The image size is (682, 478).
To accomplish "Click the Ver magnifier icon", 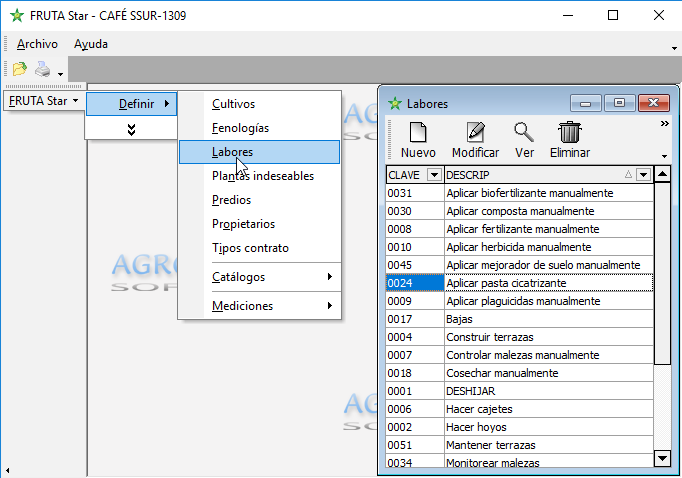I will [x=524, y=132].
